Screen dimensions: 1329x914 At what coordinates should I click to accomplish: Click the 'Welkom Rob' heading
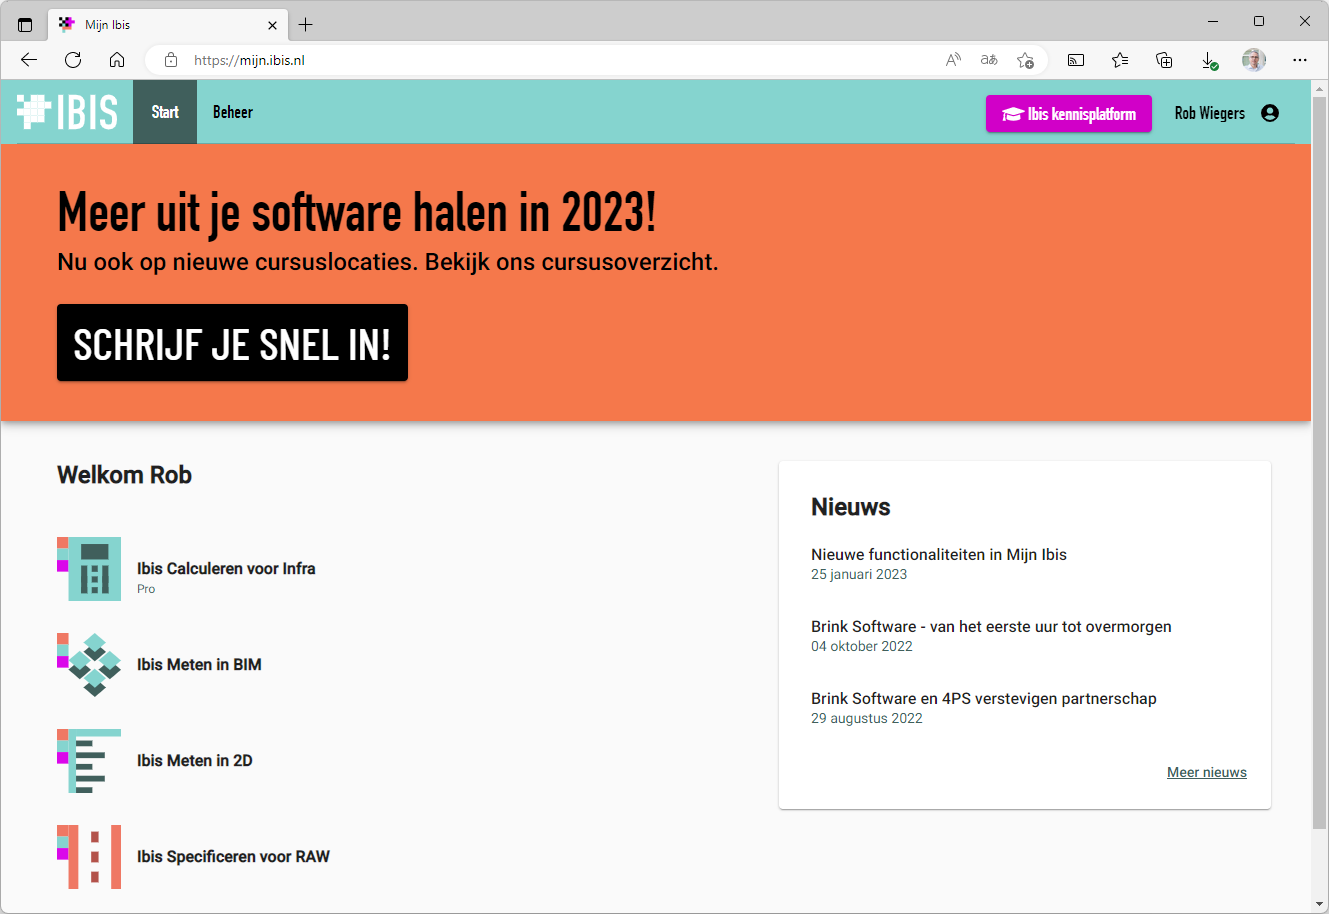tap(124, 475)
